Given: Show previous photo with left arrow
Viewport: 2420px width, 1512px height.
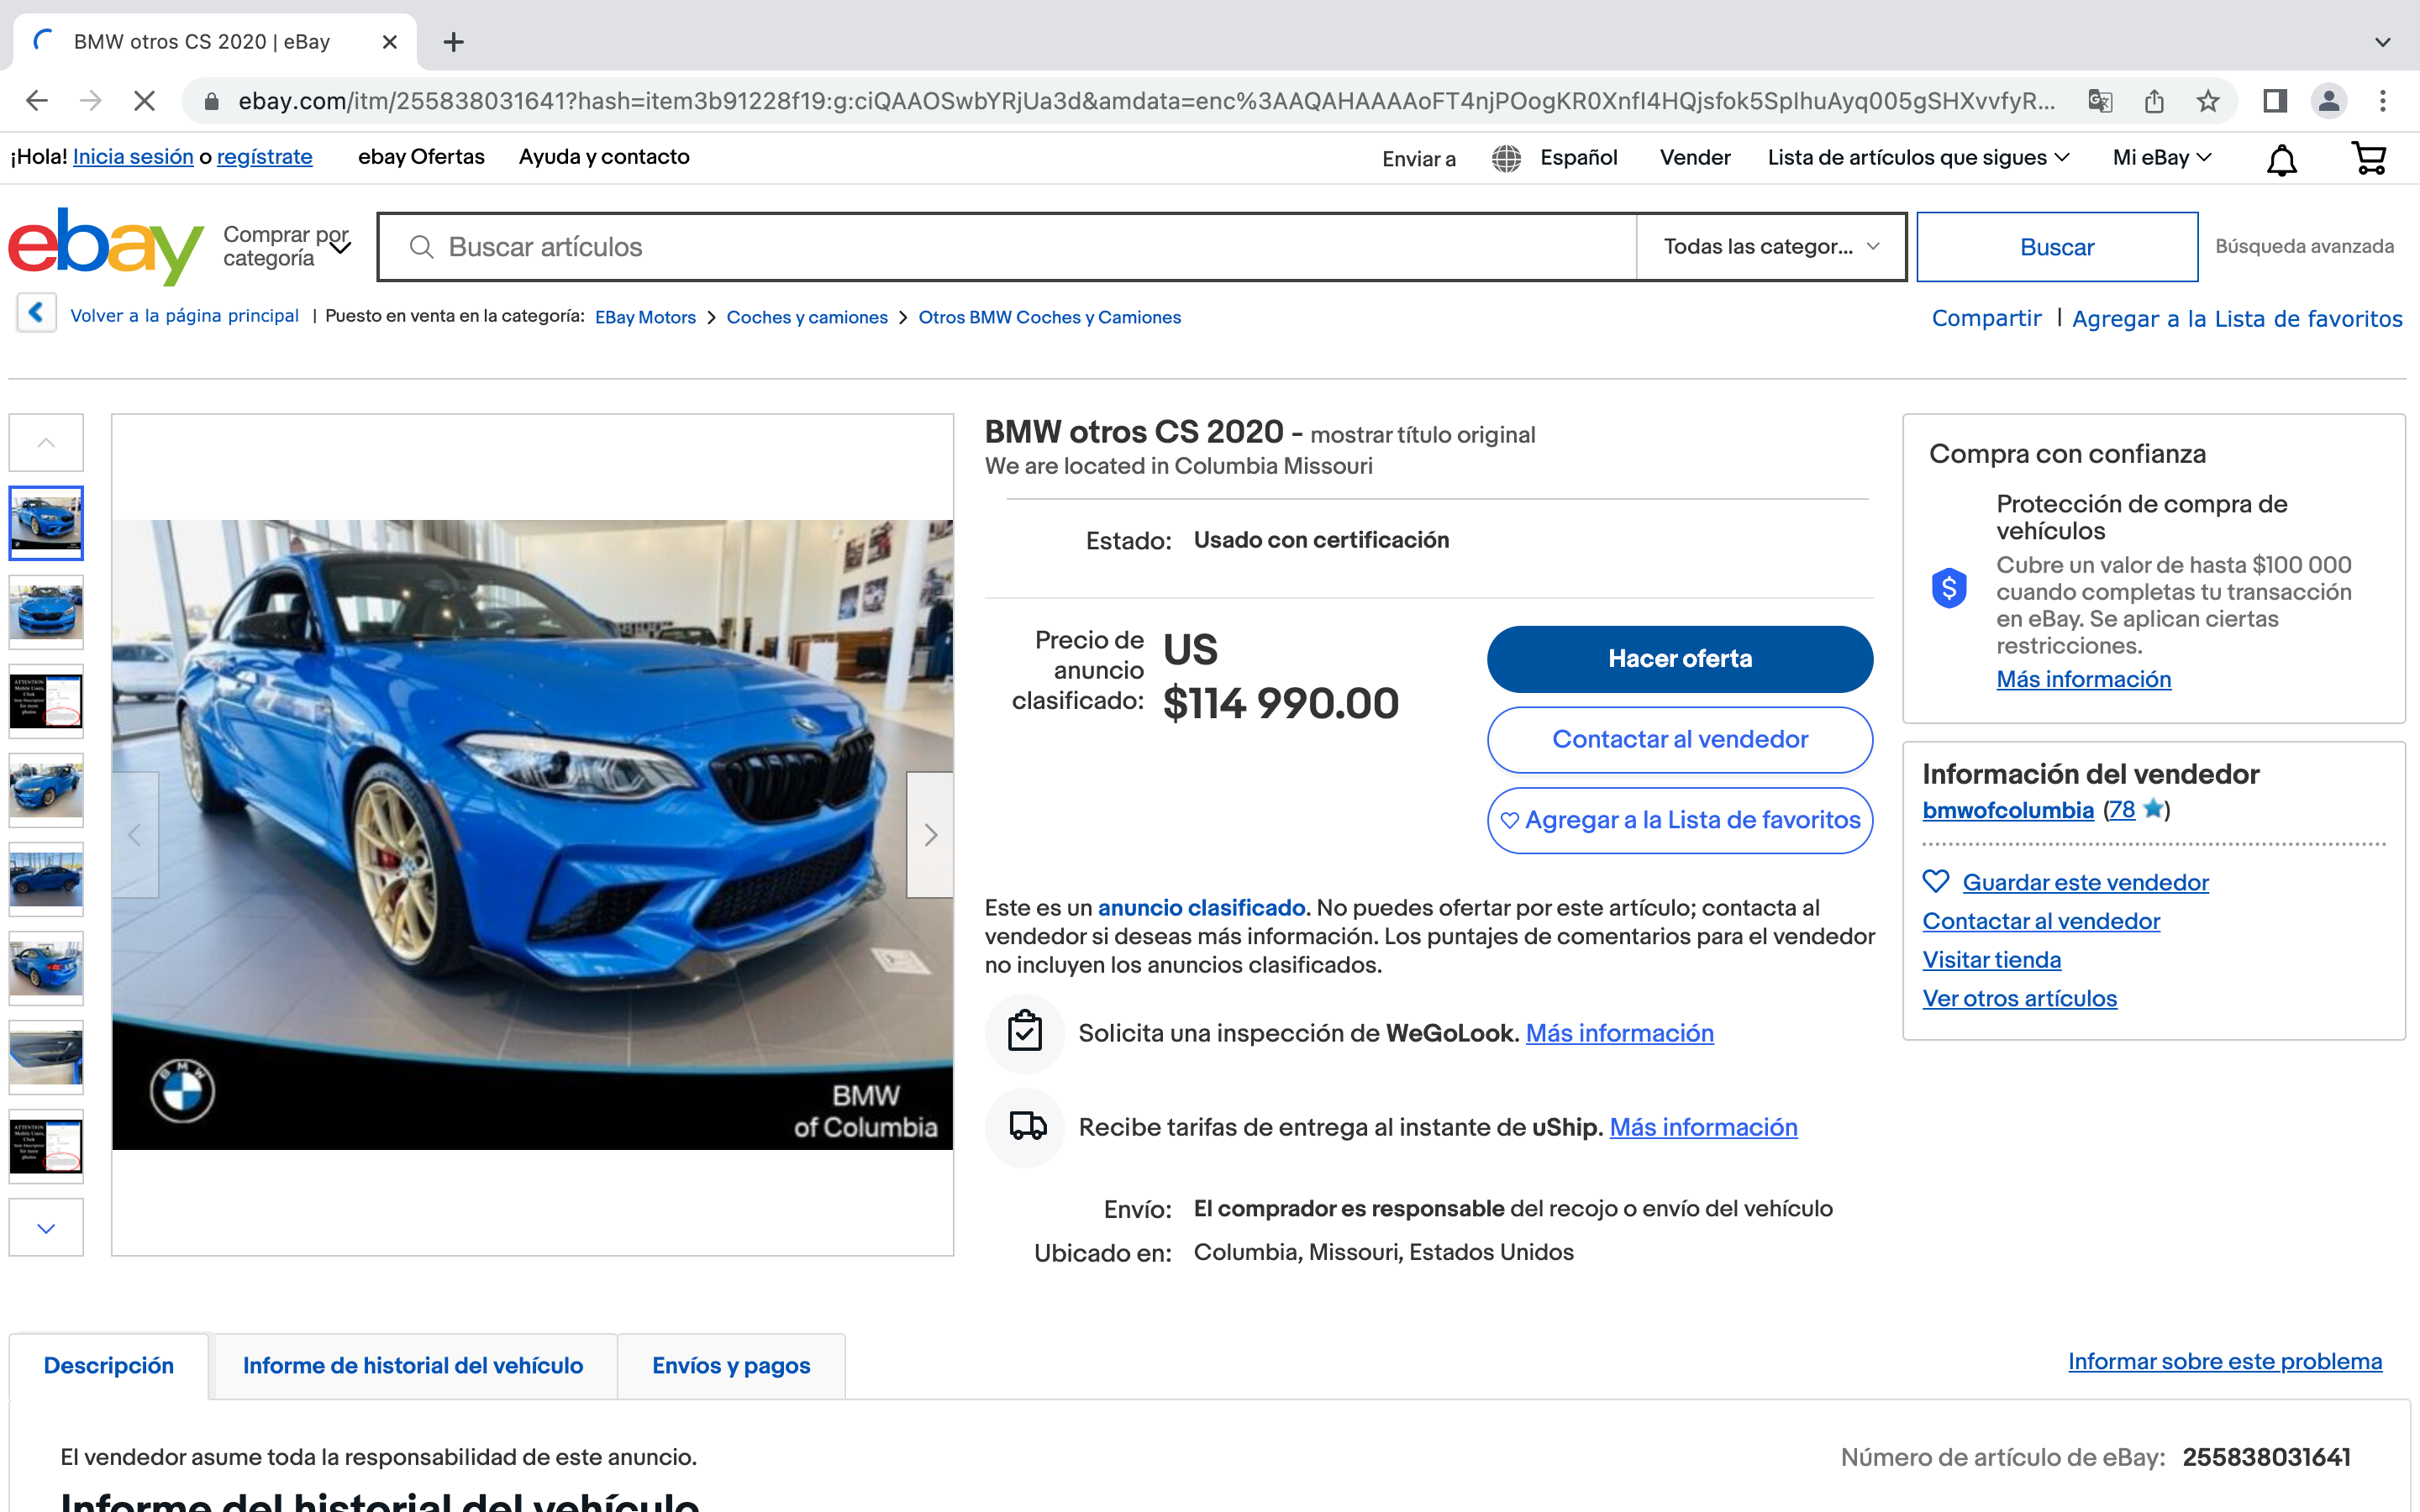Looking at the screenshot, I should (135, 834).
